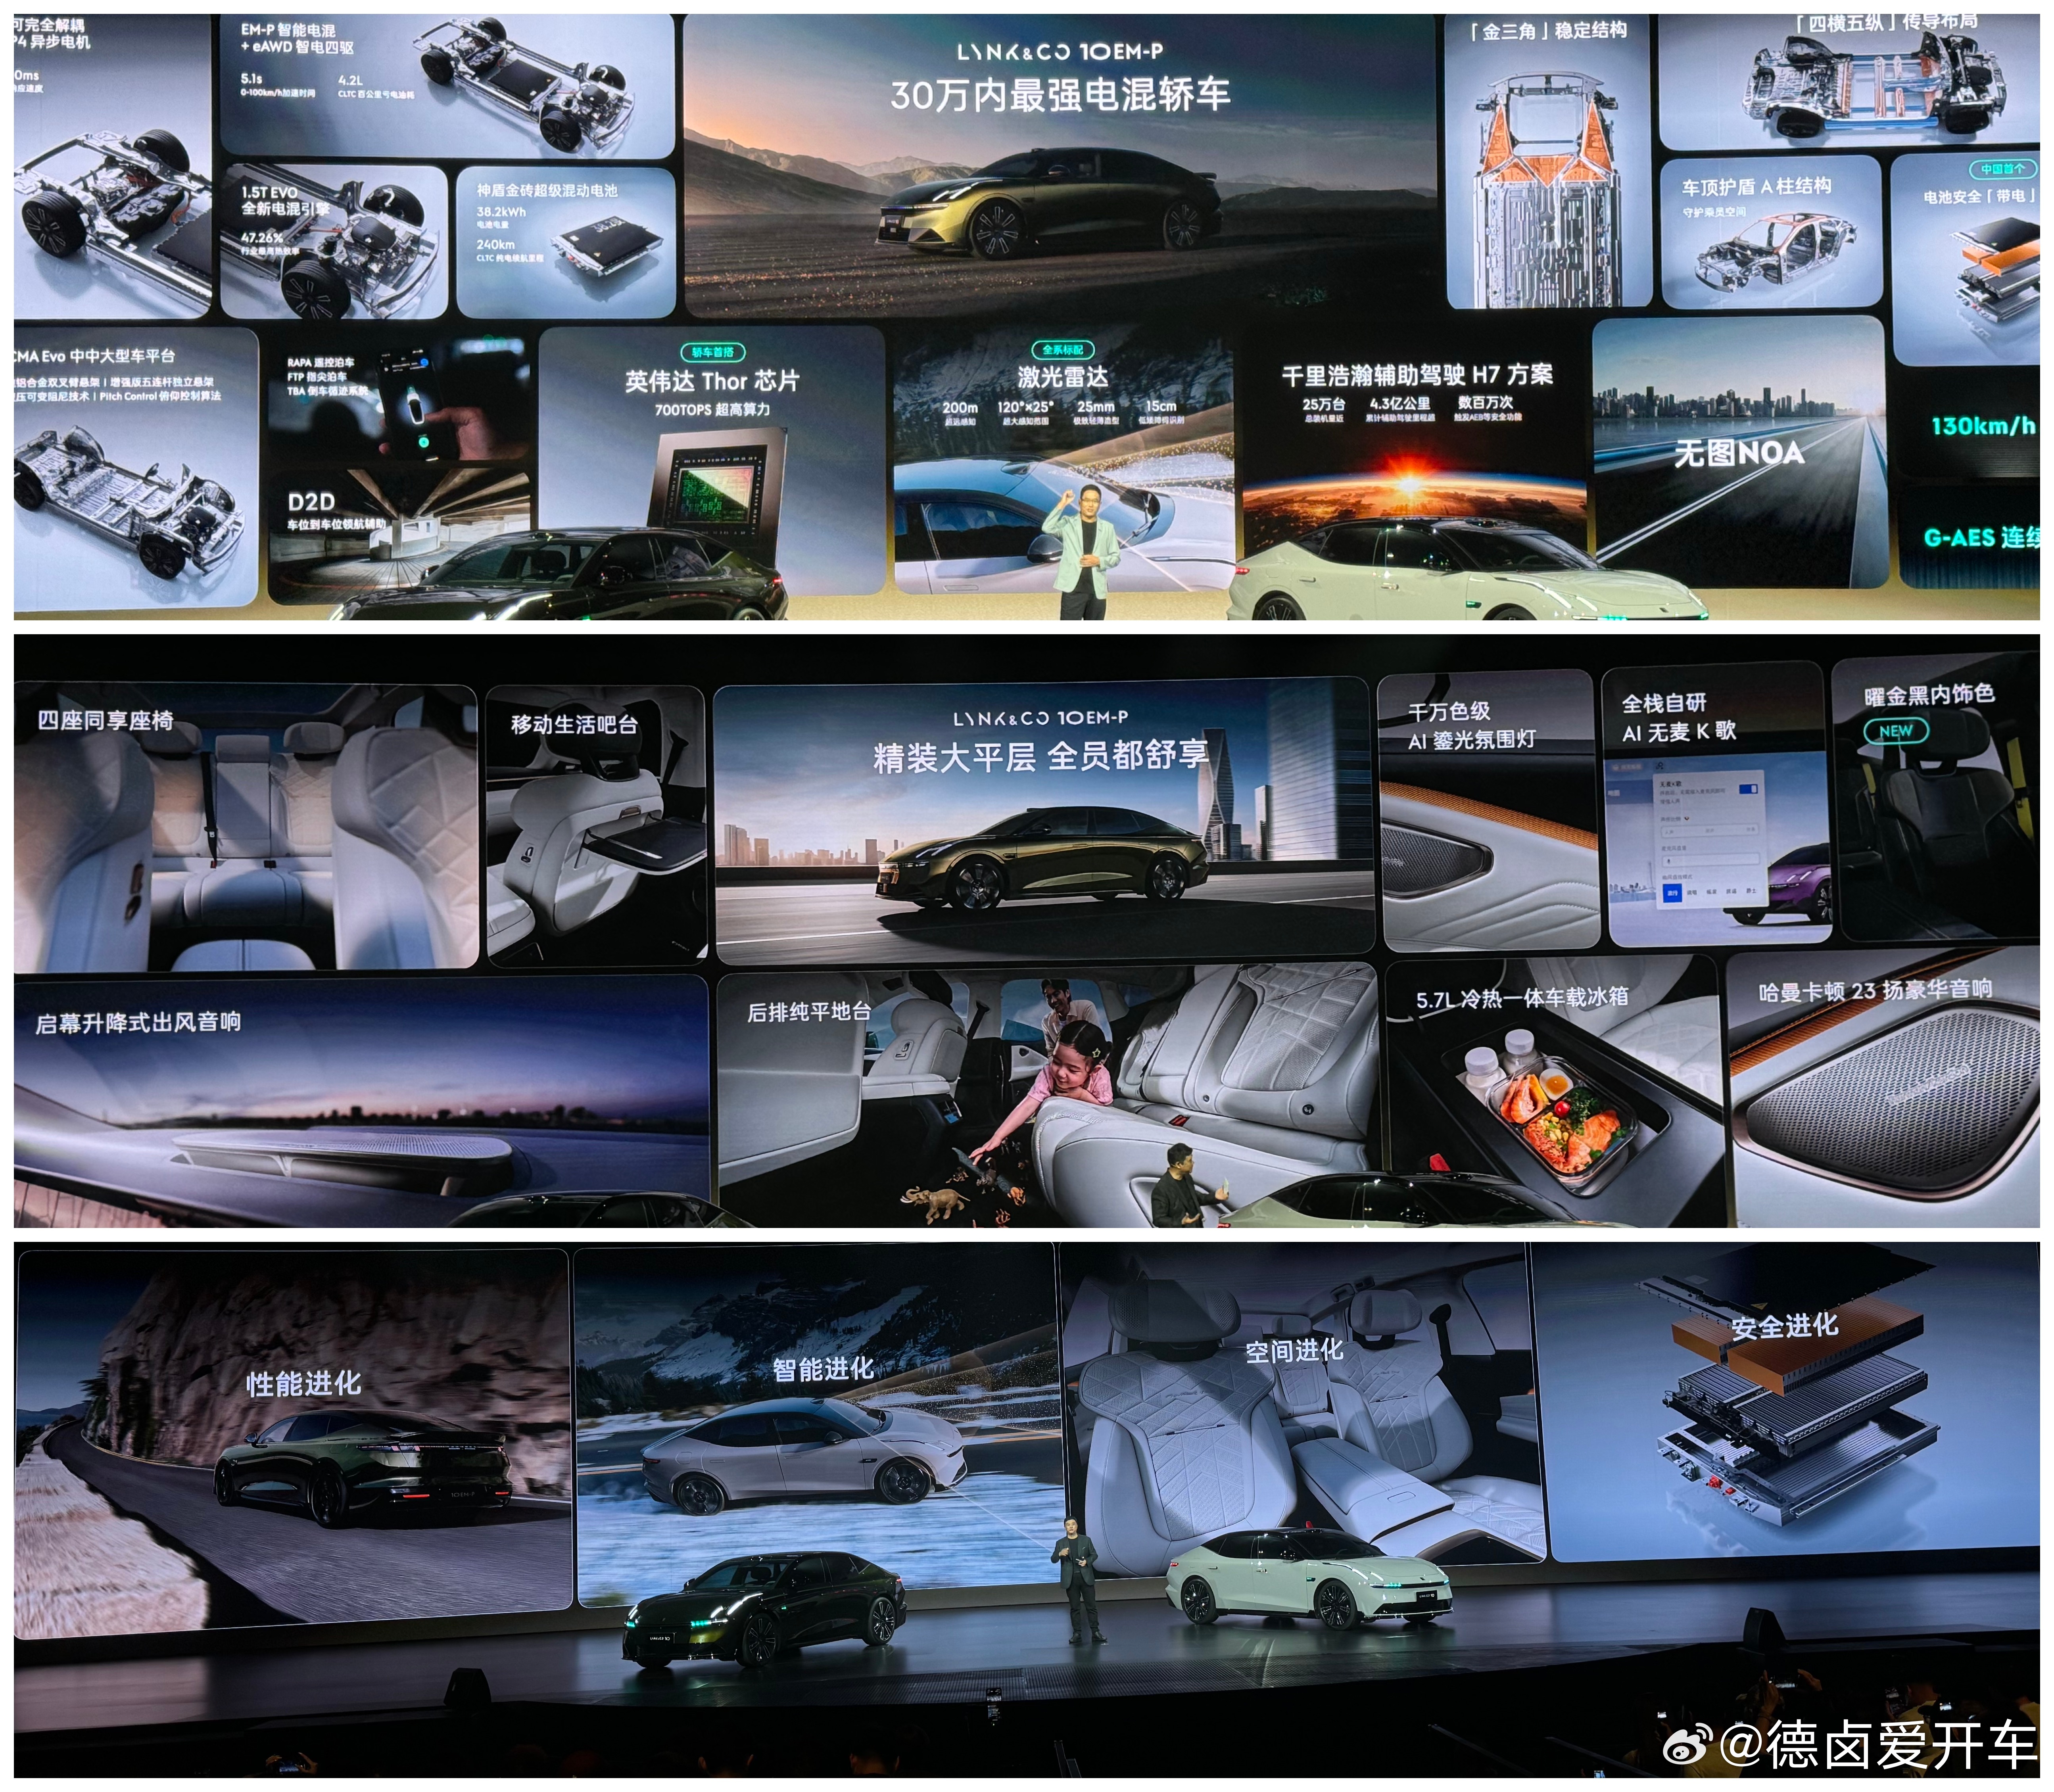Viewport: 2054px width, 1792px height.
Task: Select the '47.26%' thermal efficiency value
Action: 262,238
